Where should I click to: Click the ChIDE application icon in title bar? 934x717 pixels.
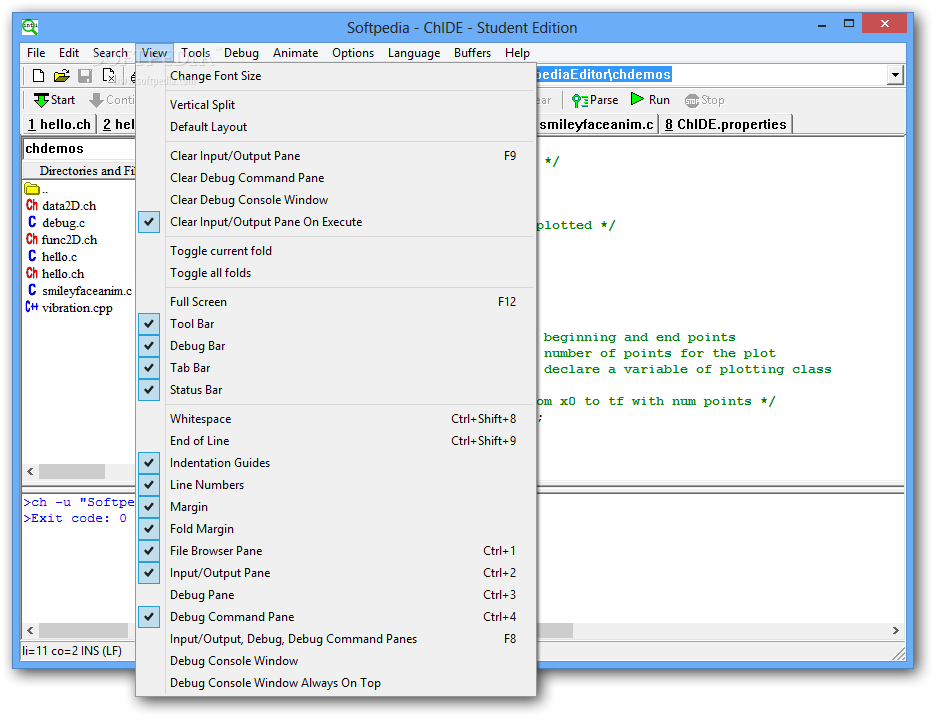coord(30,26)
